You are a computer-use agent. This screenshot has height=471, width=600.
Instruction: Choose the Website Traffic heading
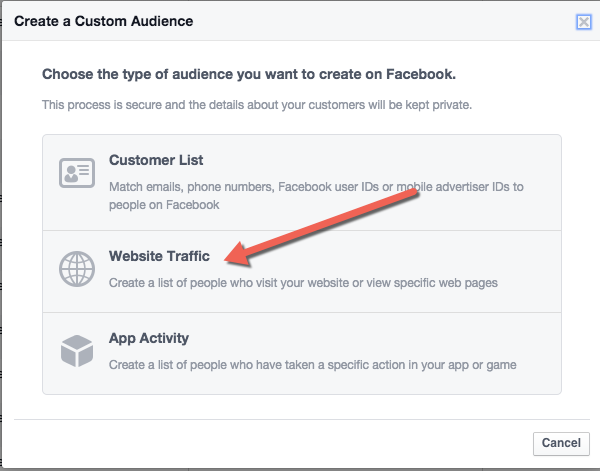tap(159, 256)
